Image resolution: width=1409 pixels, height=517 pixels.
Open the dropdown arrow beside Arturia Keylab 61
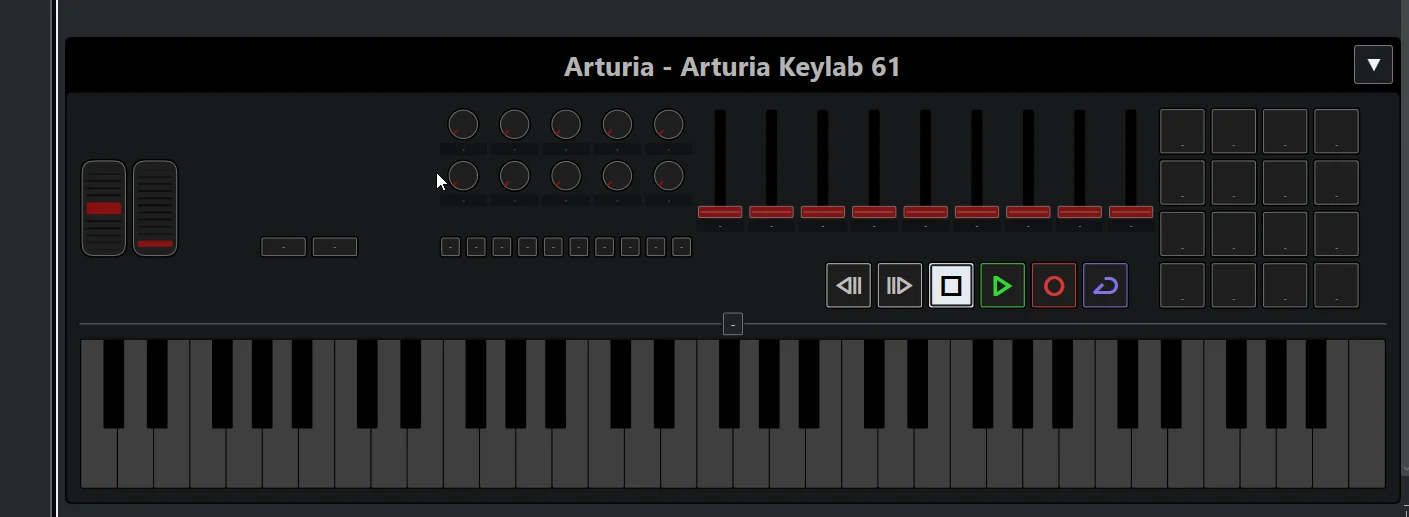[1373, 65]
